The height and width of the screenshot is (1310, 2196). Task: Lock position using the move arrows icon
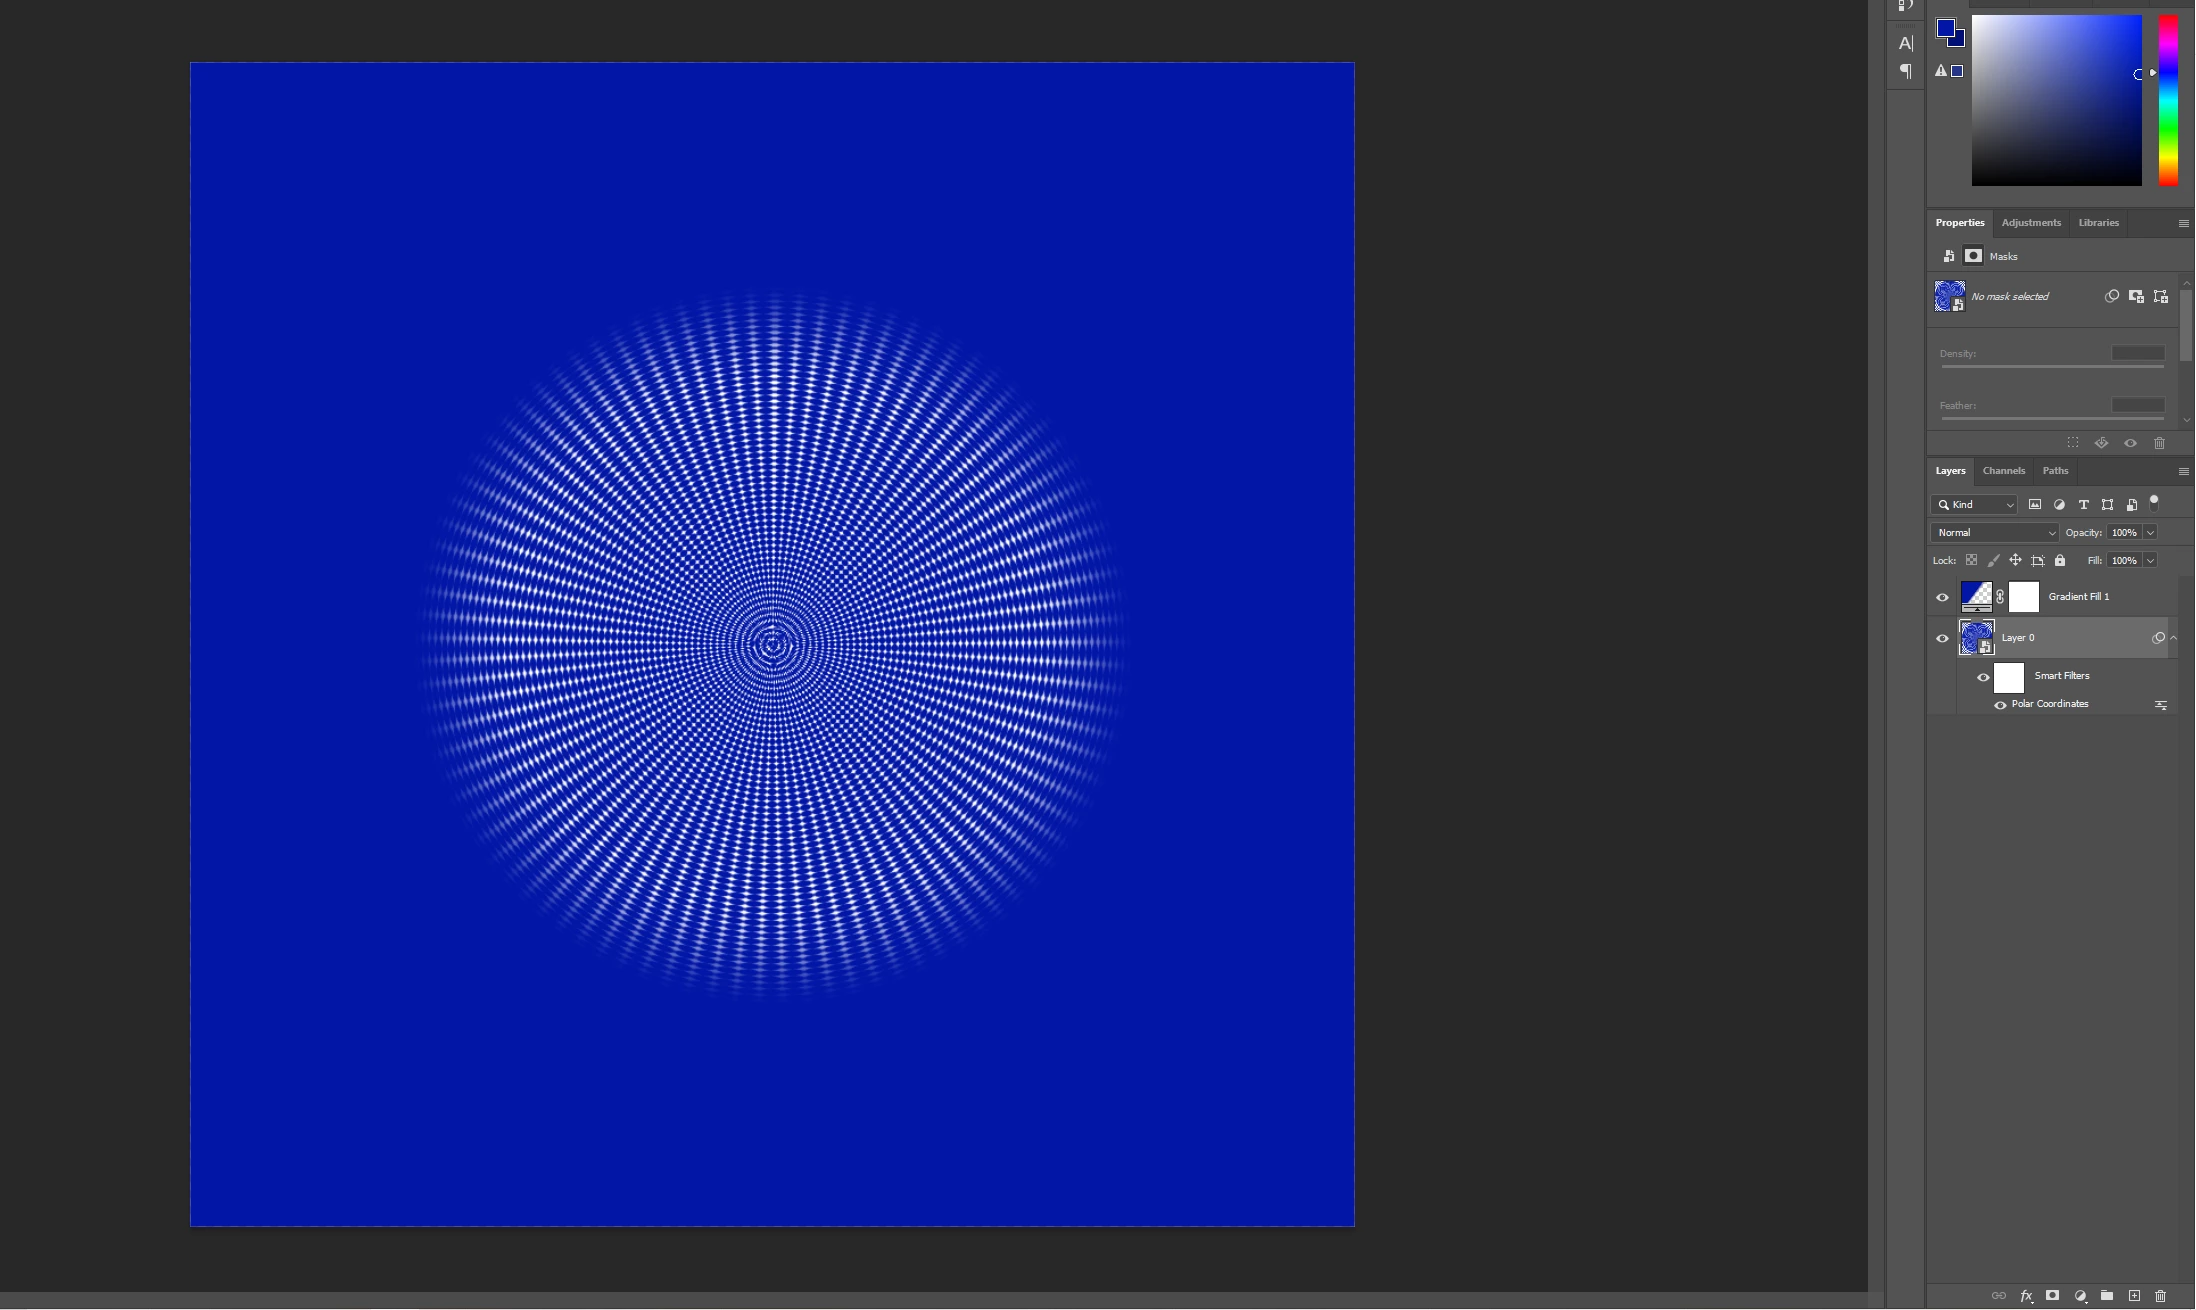coord(2015,561)
